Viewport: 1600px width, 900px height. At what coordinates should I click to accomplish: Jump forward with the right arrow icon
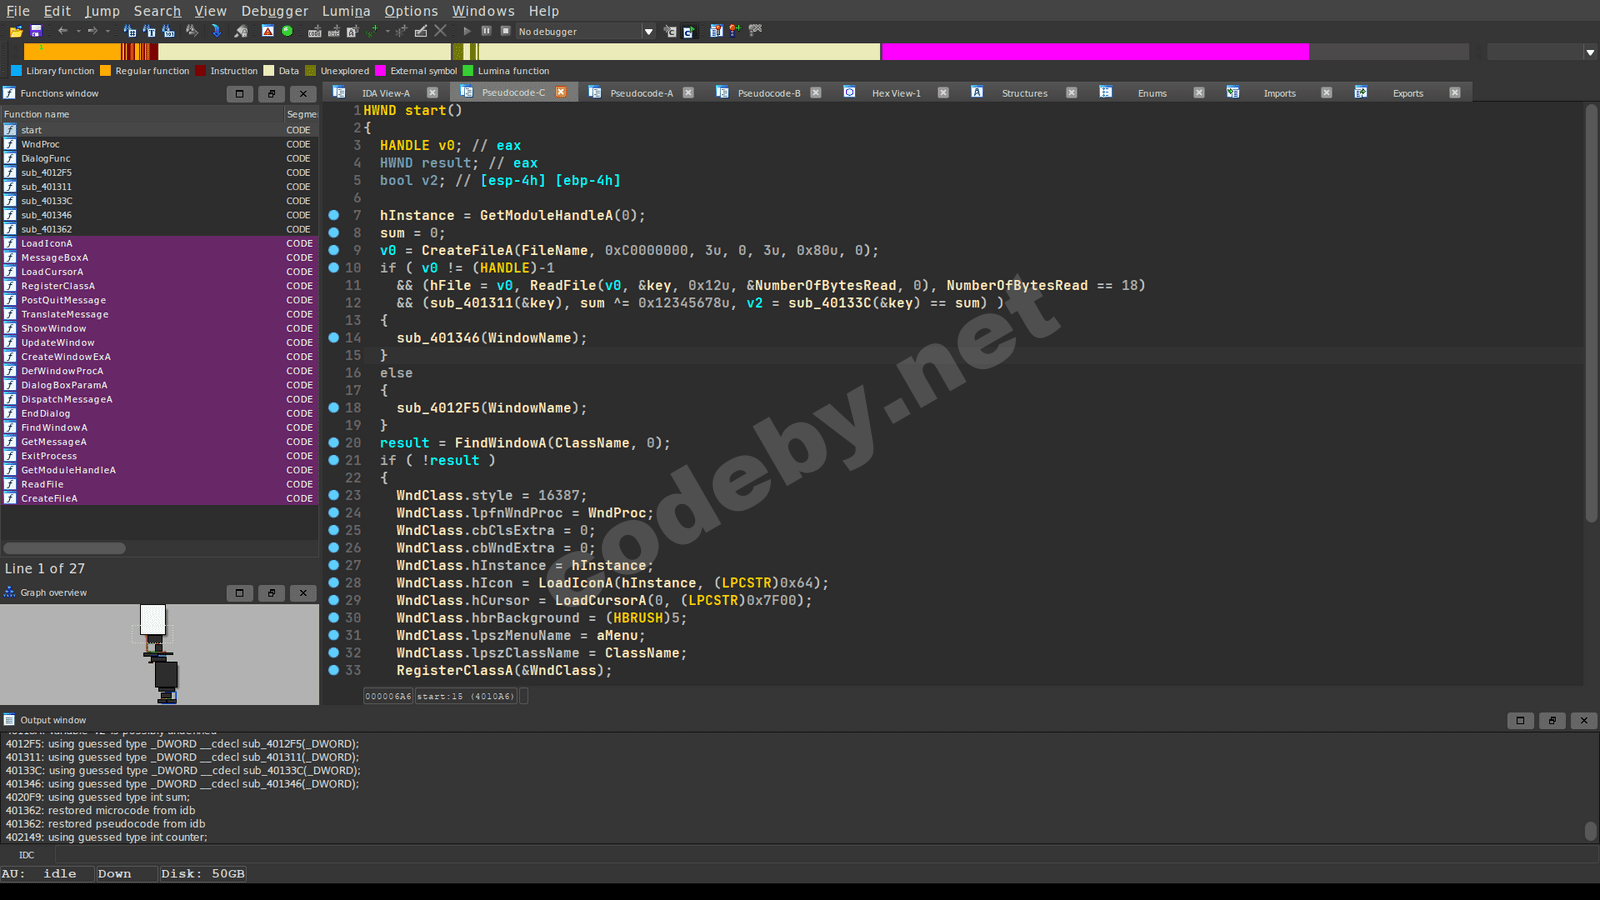[x=92, y=31]
